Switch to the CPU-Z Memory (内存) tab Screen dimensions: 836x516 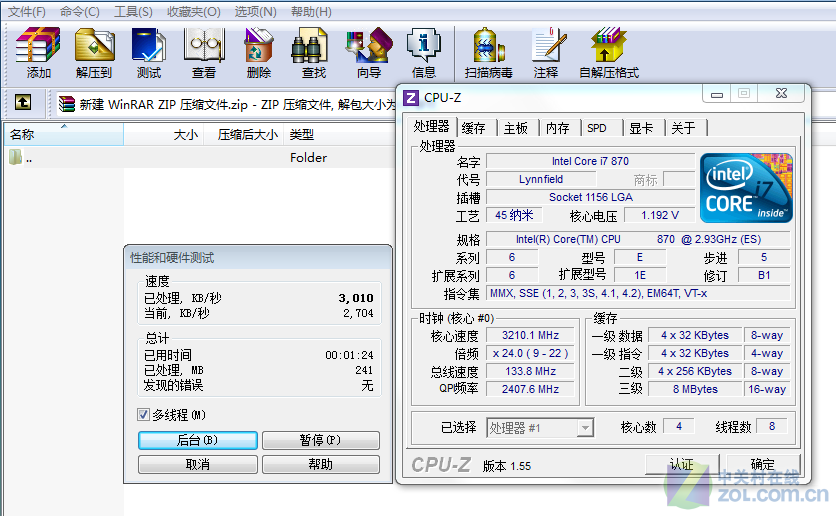558,128
